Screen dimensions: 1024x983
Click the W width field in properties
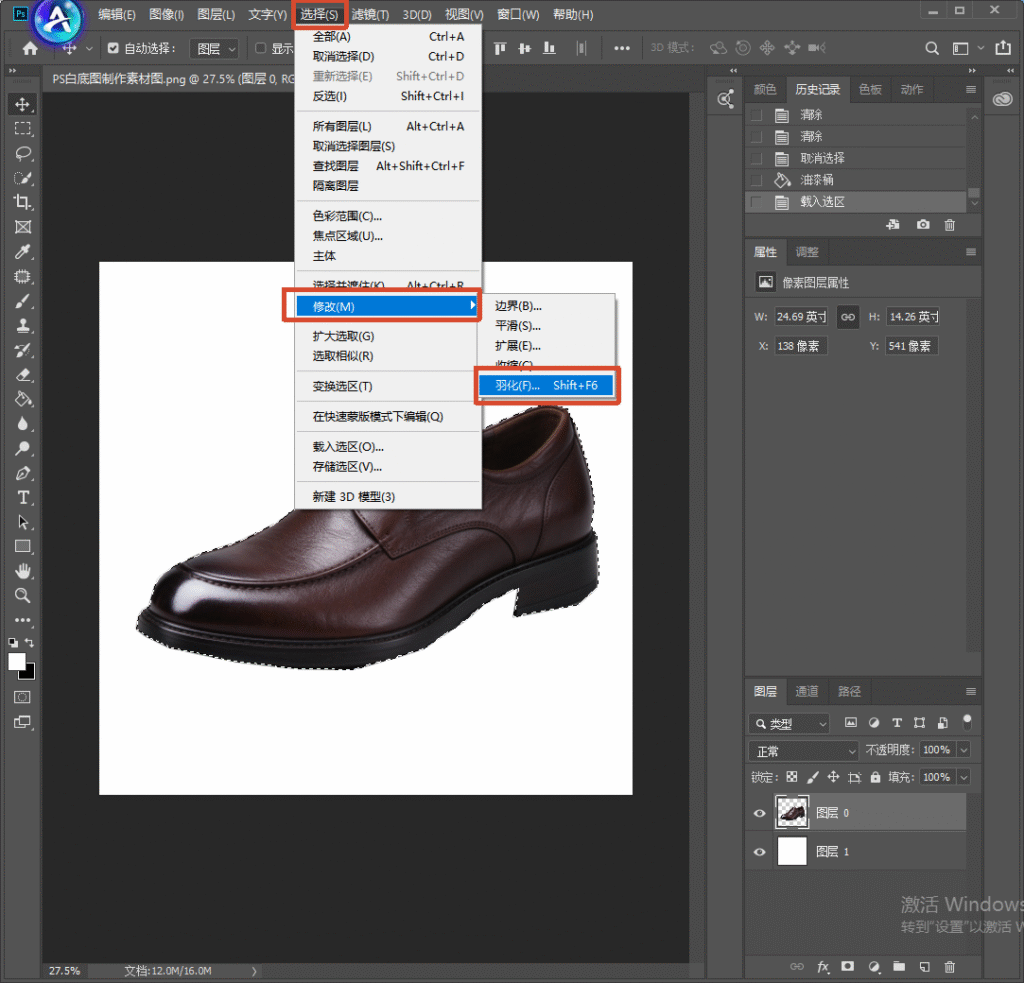801,317
